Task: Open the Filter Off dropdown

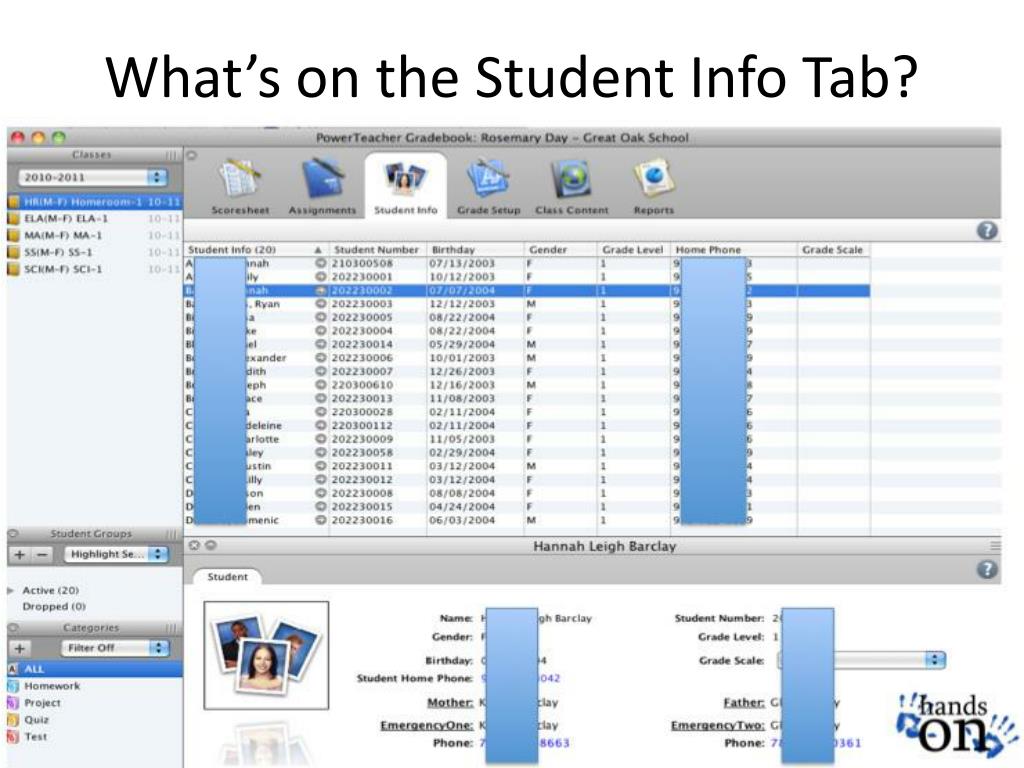Action: point(116,648)
